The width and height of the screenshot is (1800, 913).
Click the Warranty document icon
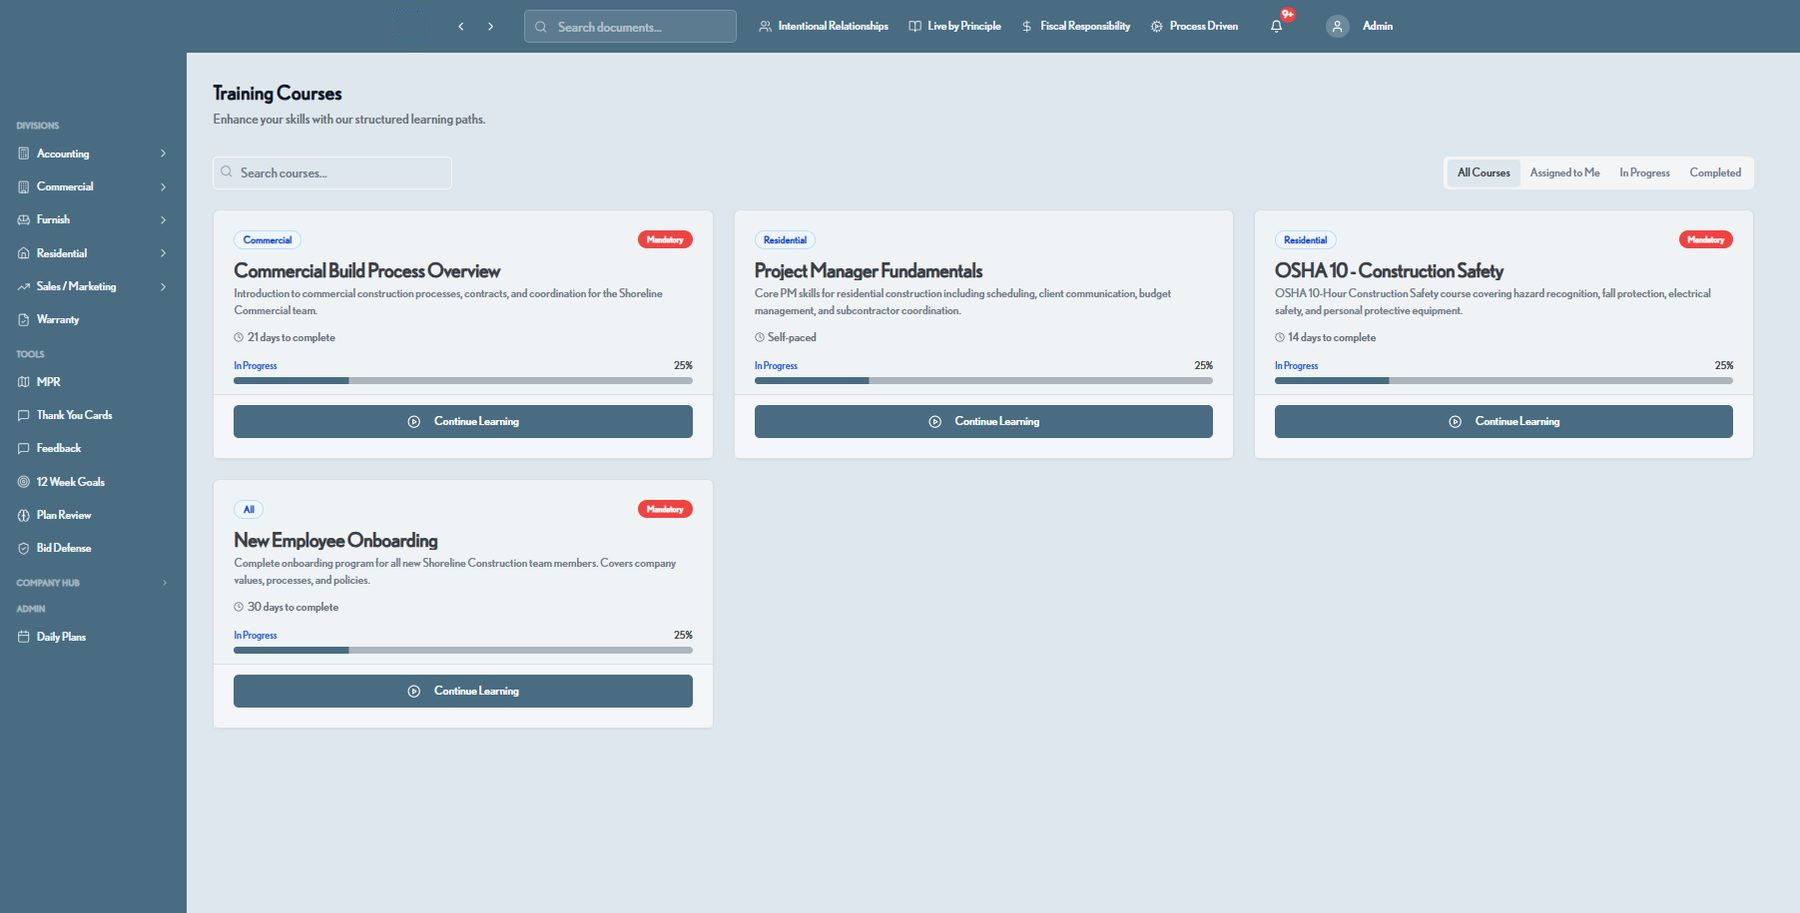pyautogui.click(x=24, y=320)
